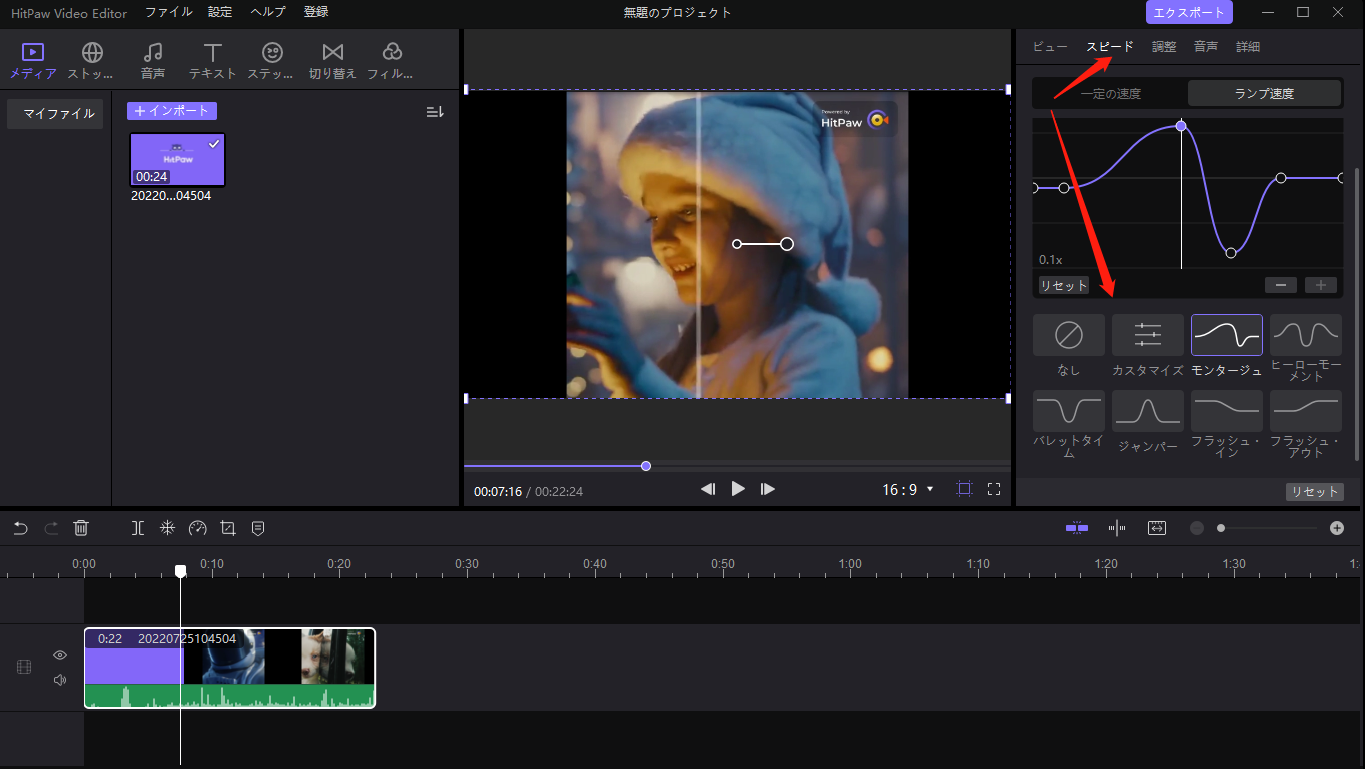
Task: Open the Stickers panel icon
Action: pyautogui.click(x=271, y=52)
